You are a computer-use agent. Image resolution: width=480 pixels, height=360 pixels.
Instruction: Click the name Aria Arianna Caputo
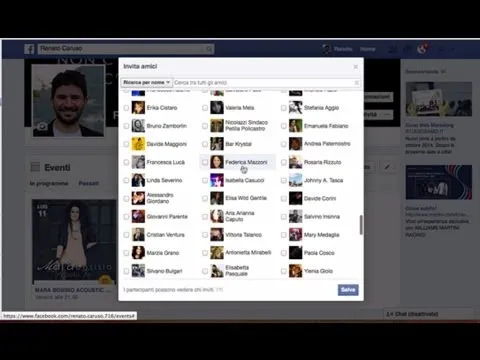coord(240,216)
